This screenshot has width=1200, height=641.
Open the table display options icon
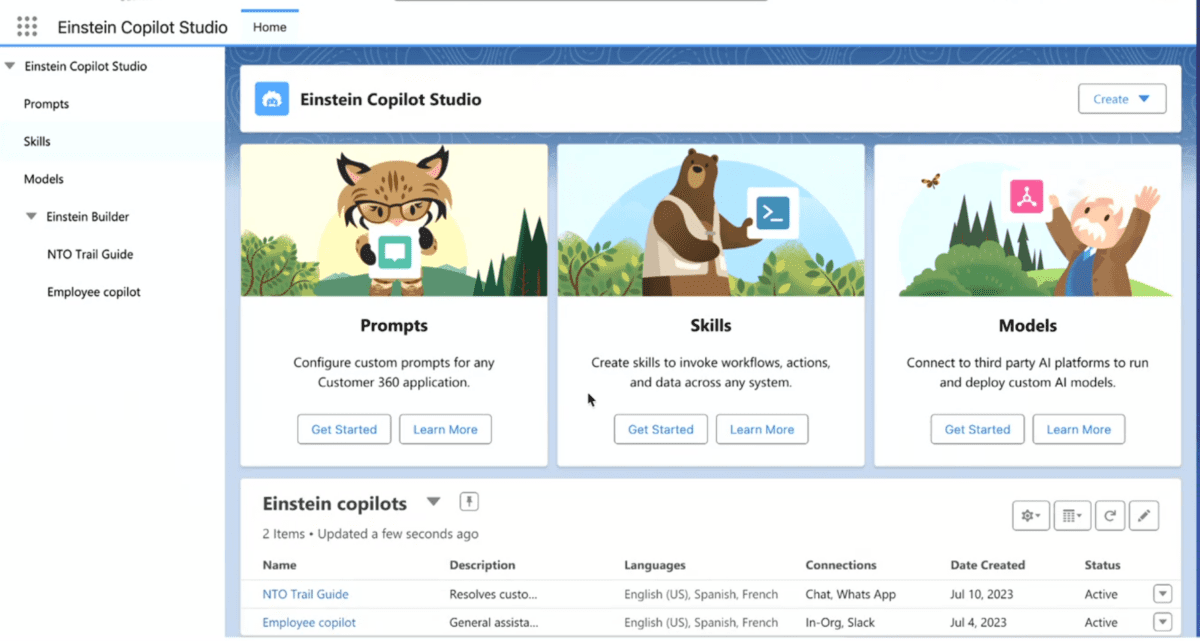pyautogui.click(x=1072, y=516)
